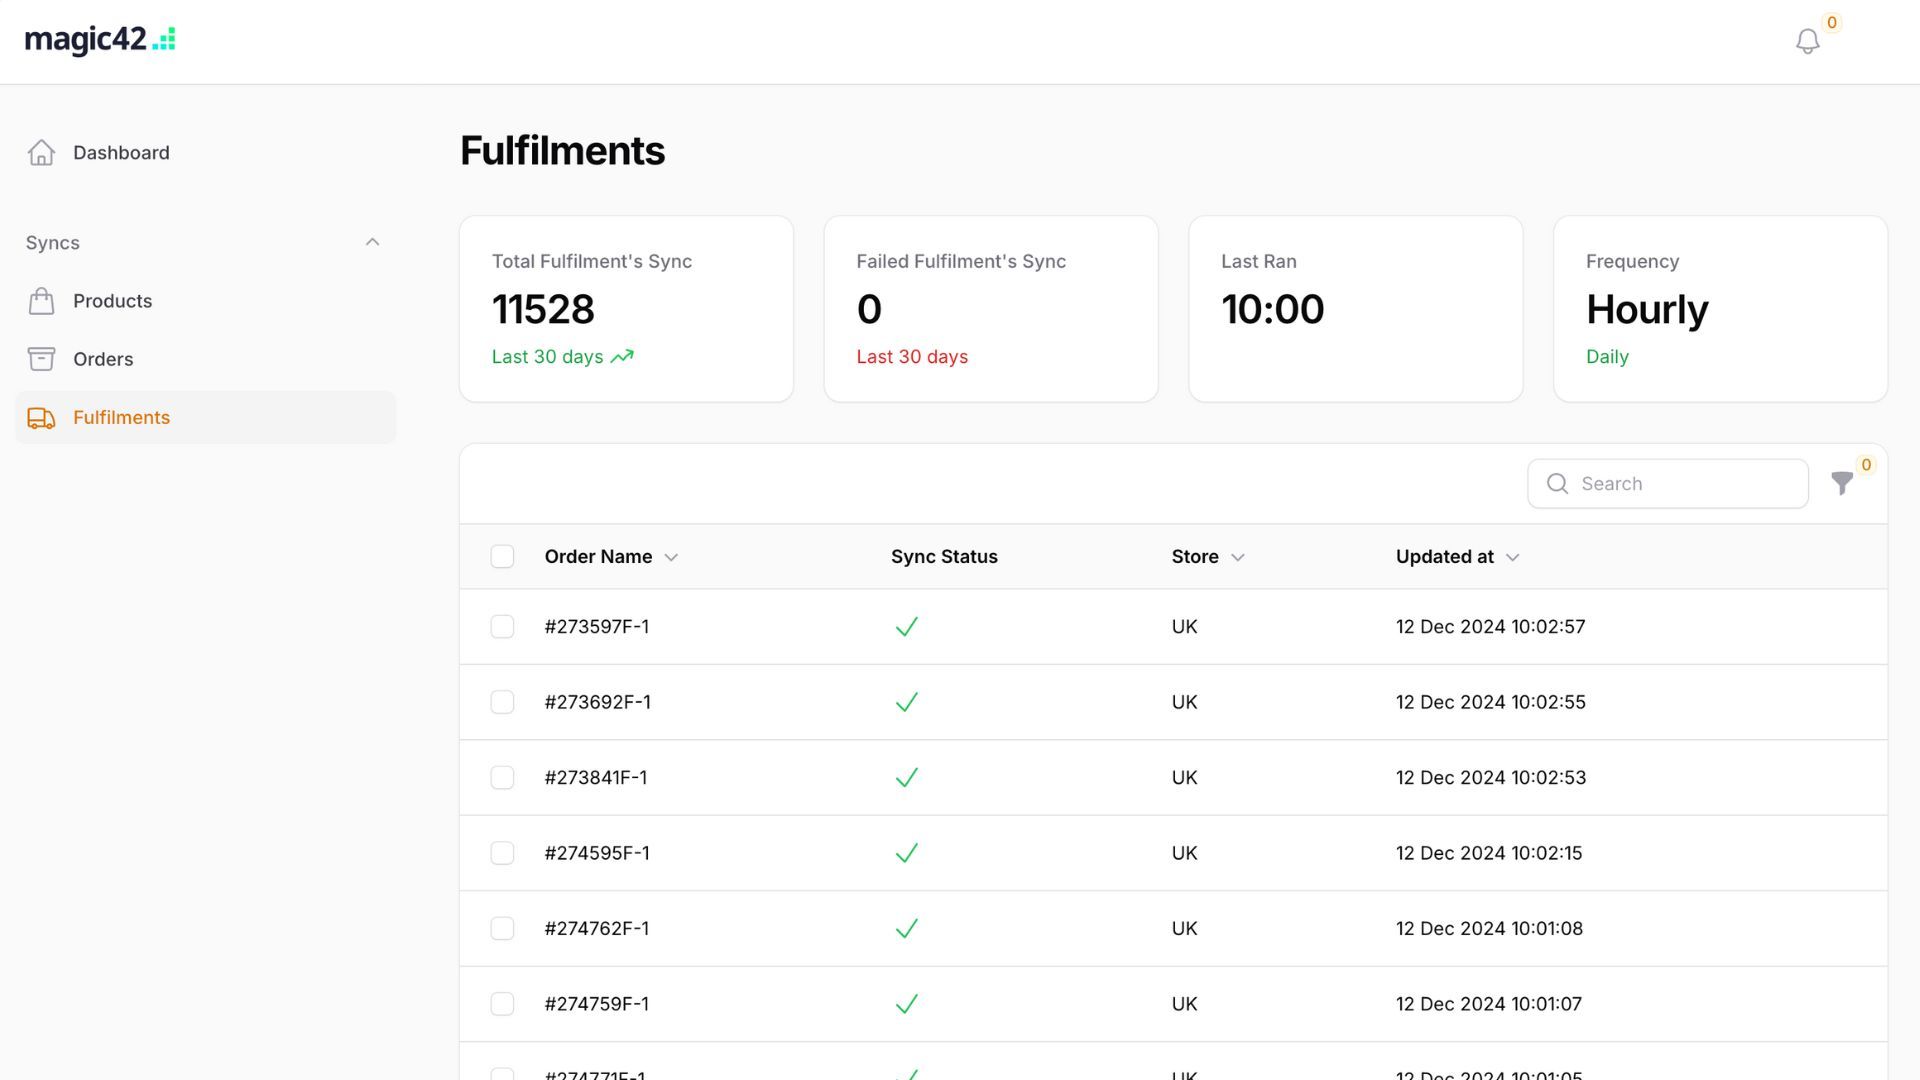Click the Fulfilments truck icon
The image size is (1920, 1080).
click(41, 418)
